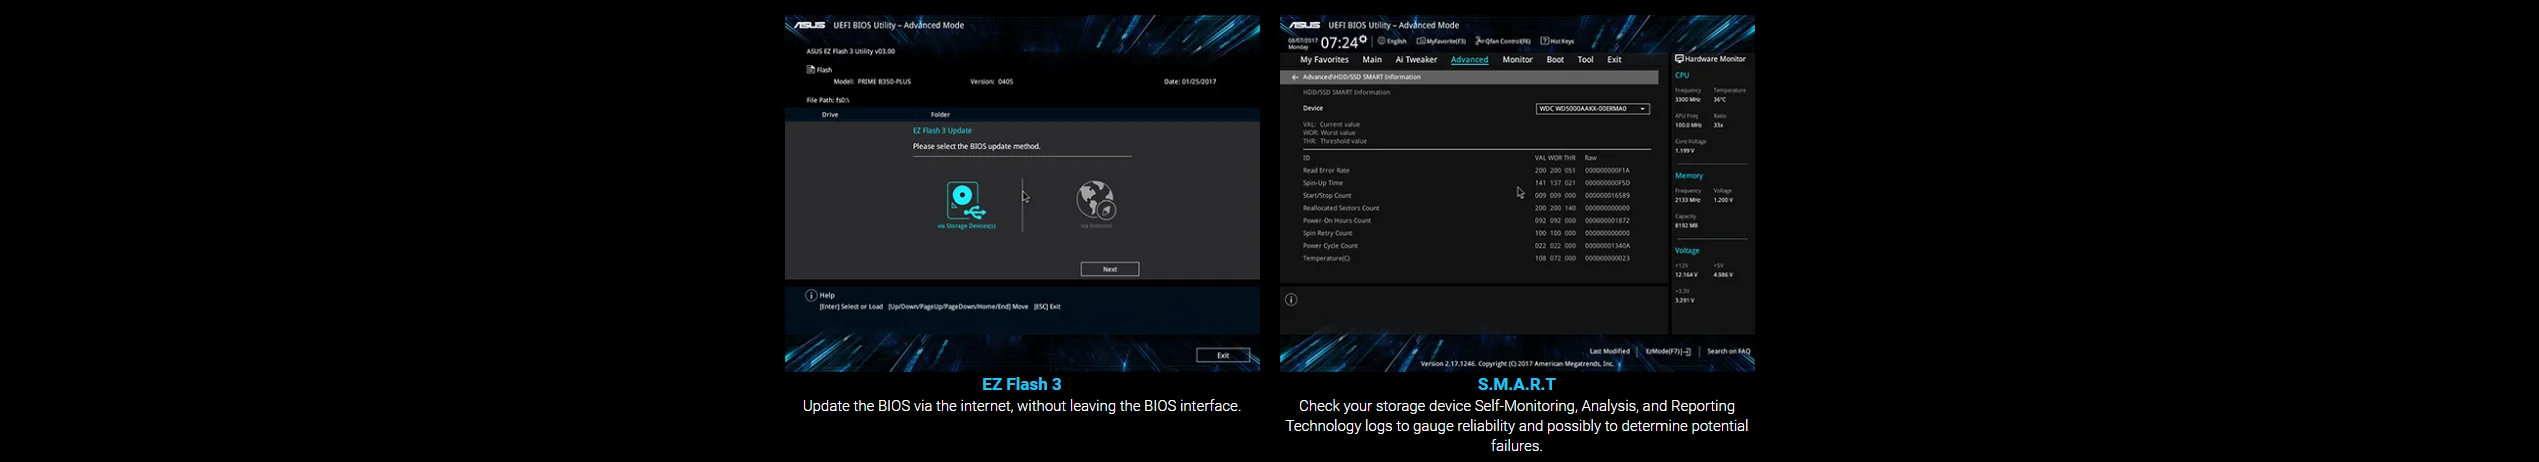Click the Memory heading in Hardware Monitor
This screenshot has width=2539, height=462.
[1689, 176]
